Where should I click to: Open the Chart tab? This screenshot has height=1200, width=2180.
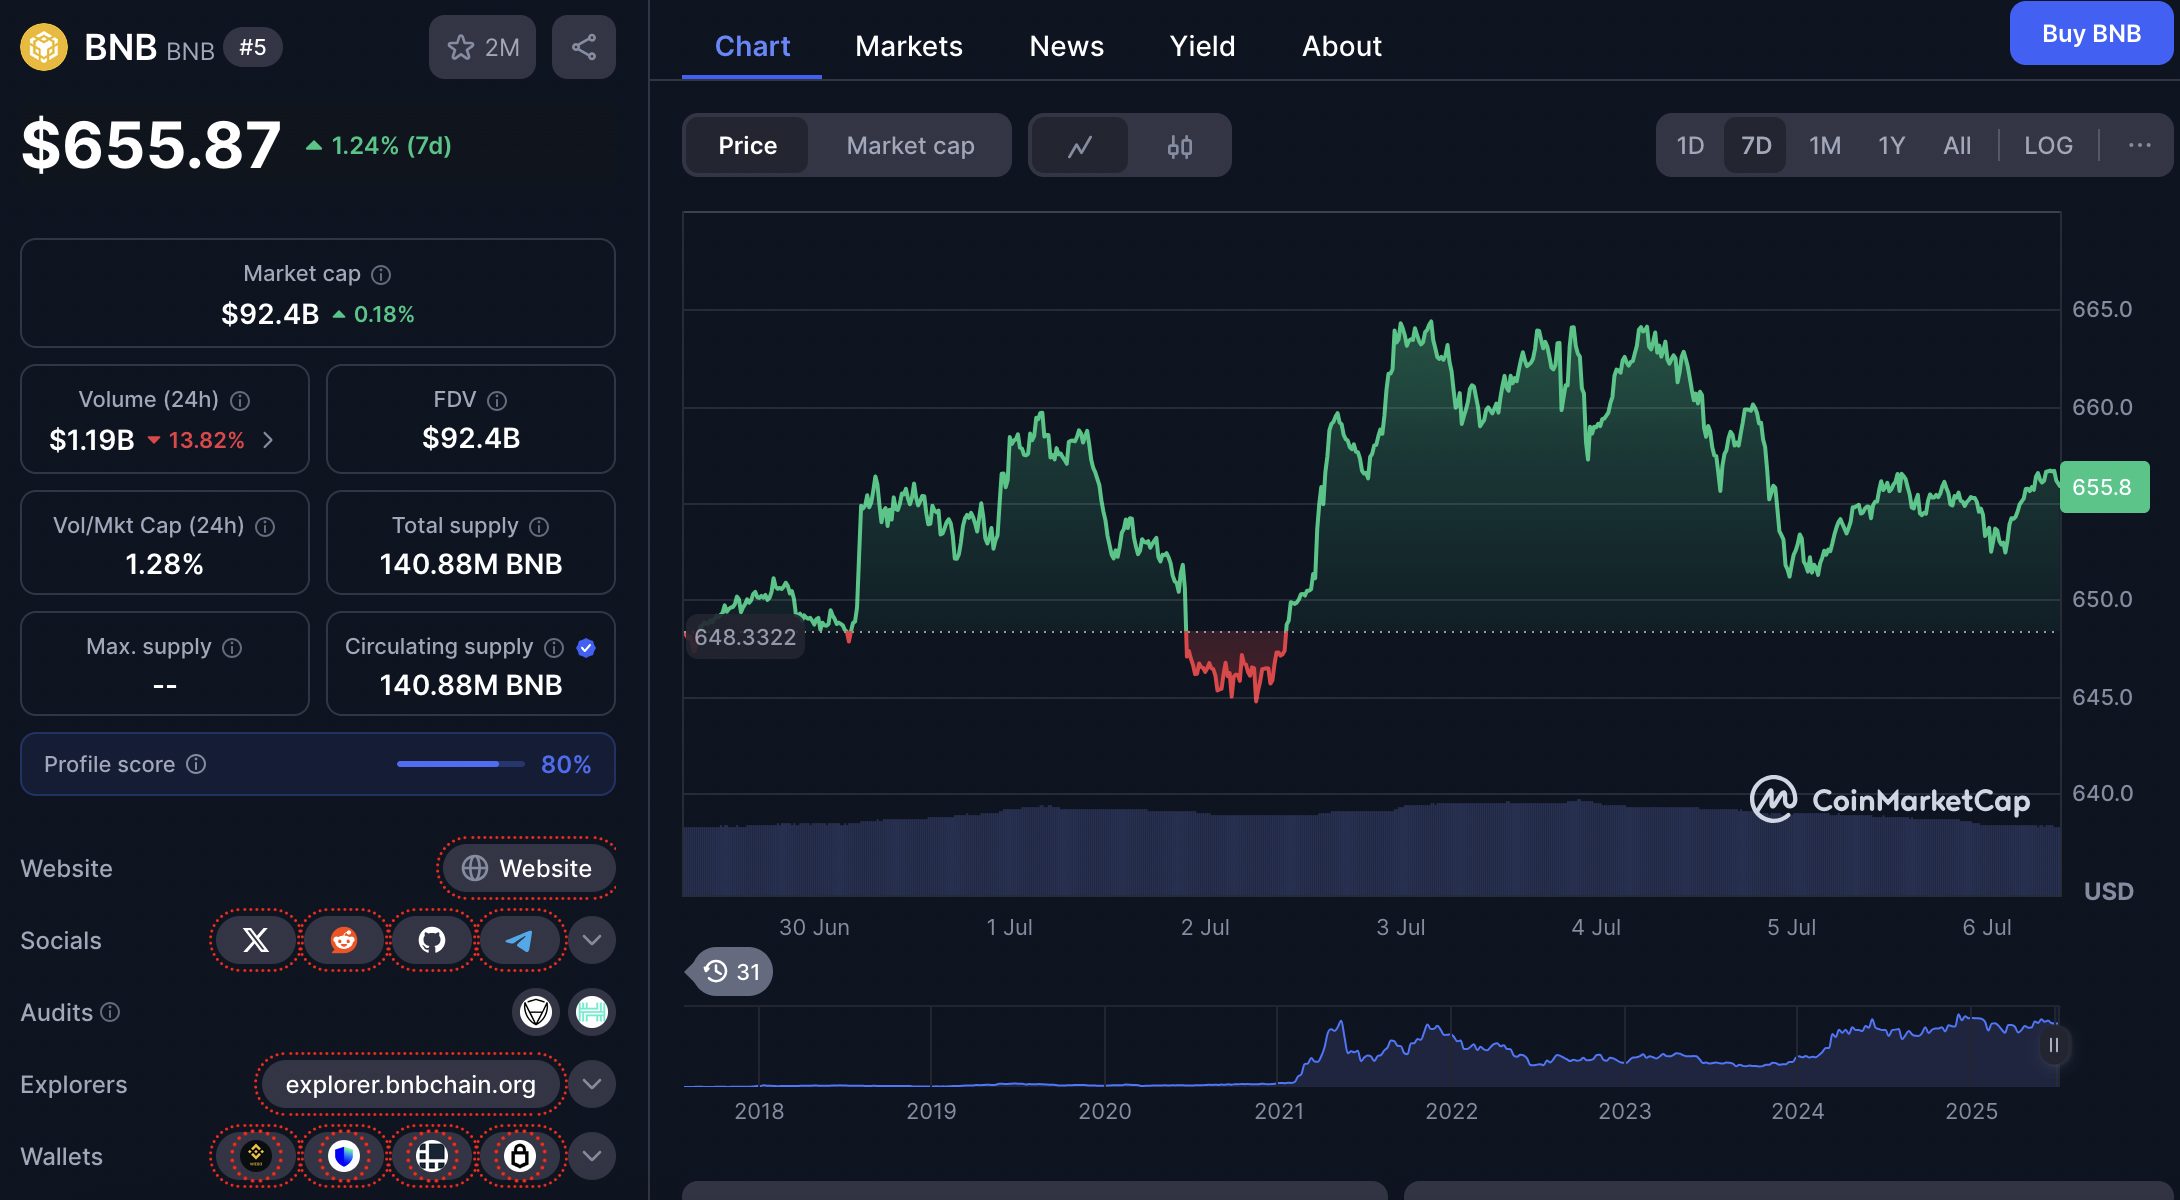click(752, 46)
